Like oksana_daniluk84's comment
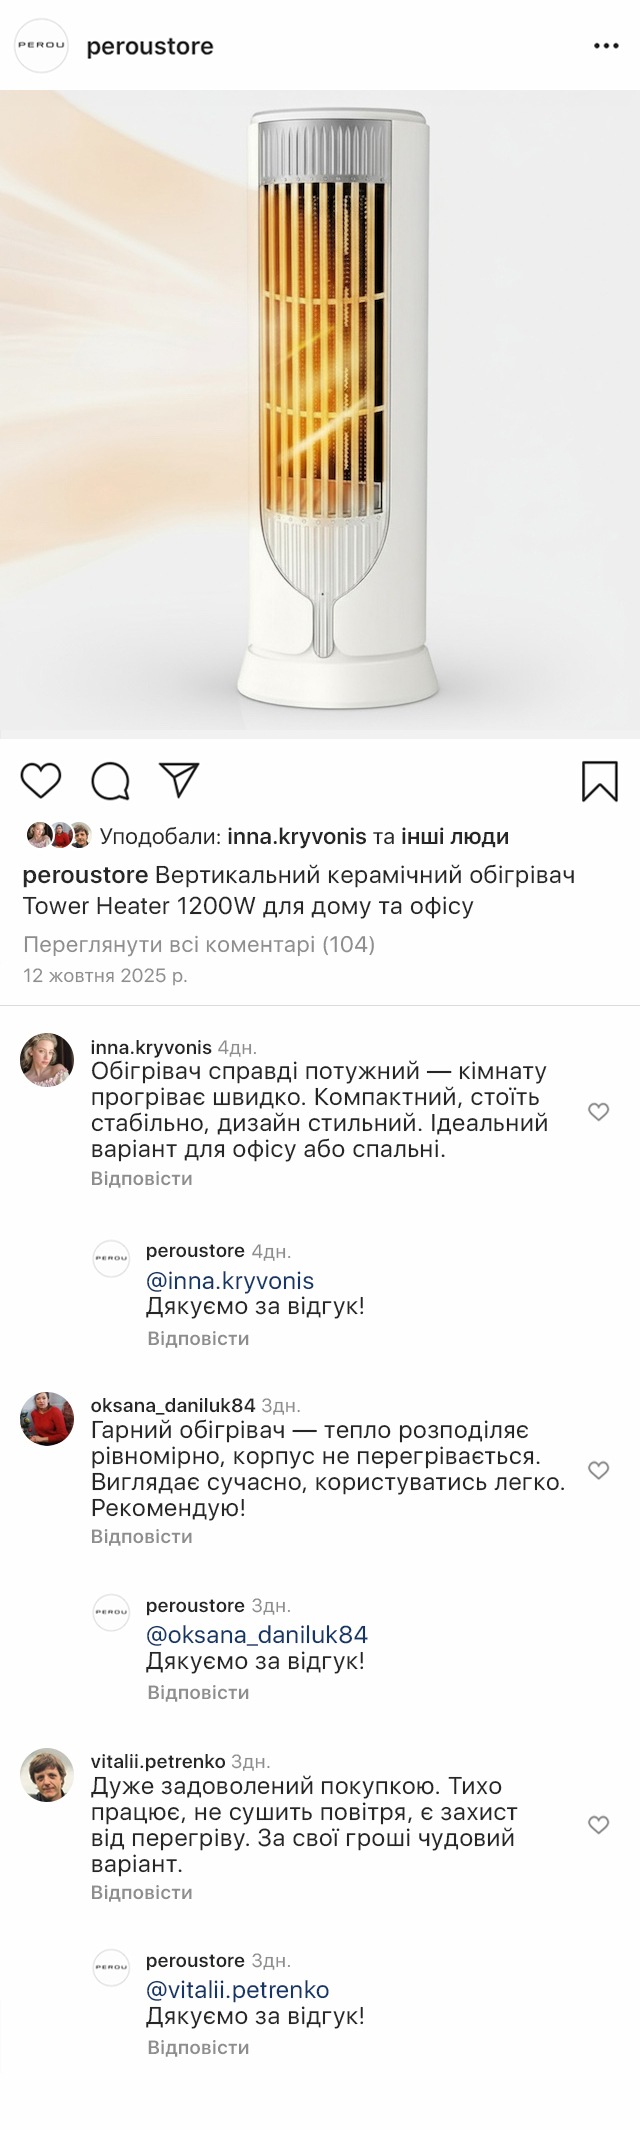 click(x=598, y=1470)
